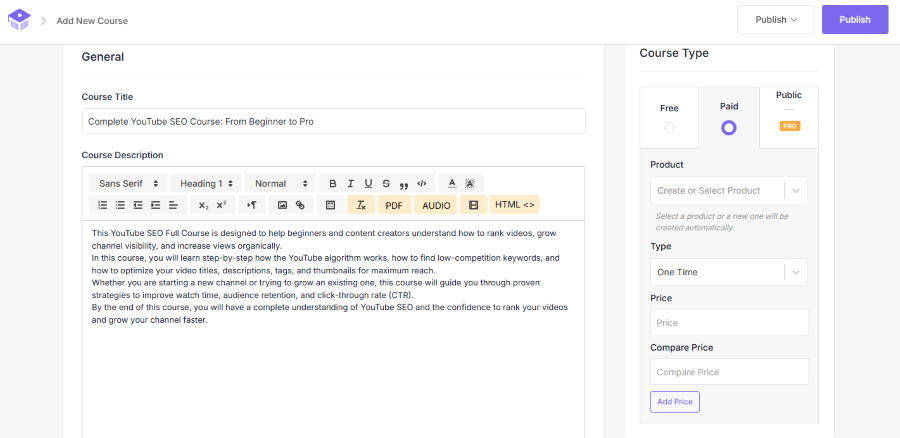Image resolution: width=900 pixels, height=438 pixels.
Task: Underline the selected description text
Action: point(368,184)
